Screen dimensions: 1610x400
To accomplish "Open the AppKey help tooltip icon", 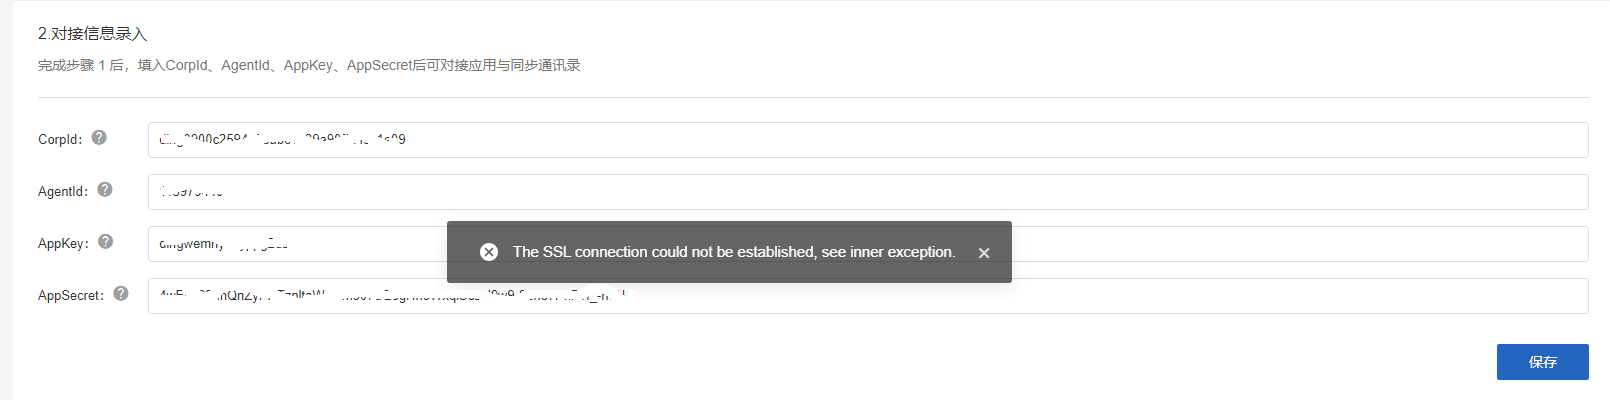I will point(106,242).
